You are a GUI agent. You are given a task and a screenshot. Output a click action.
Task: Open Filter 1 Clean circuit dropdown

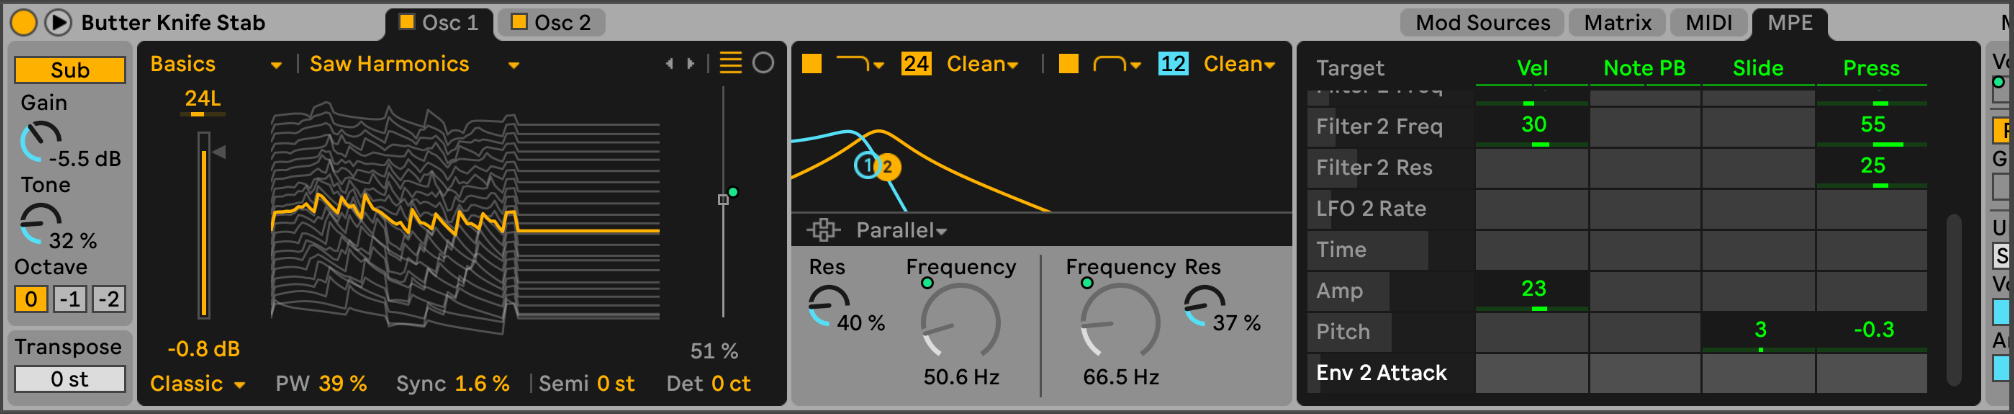pos(983,64)
